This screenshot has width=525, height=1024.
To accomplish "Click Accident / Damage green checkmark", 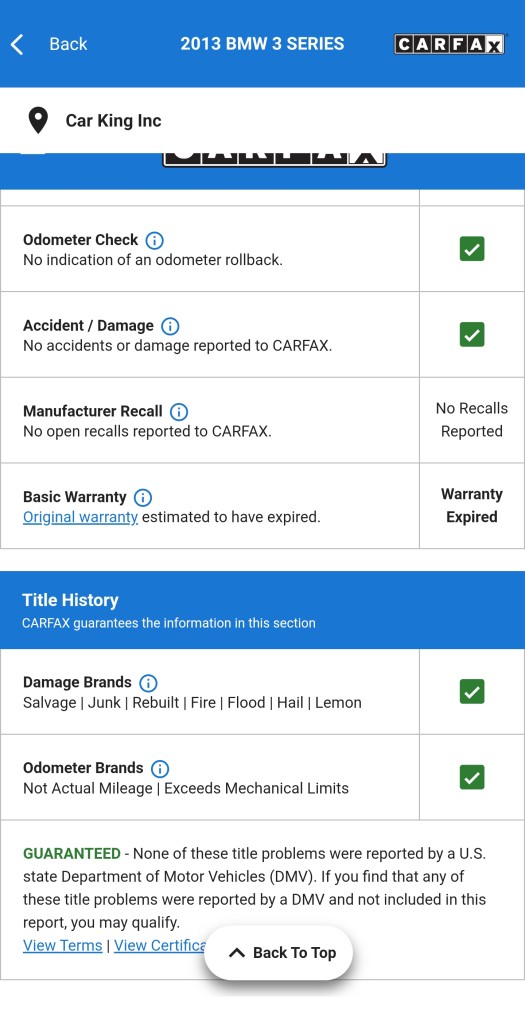I will 472,334.
